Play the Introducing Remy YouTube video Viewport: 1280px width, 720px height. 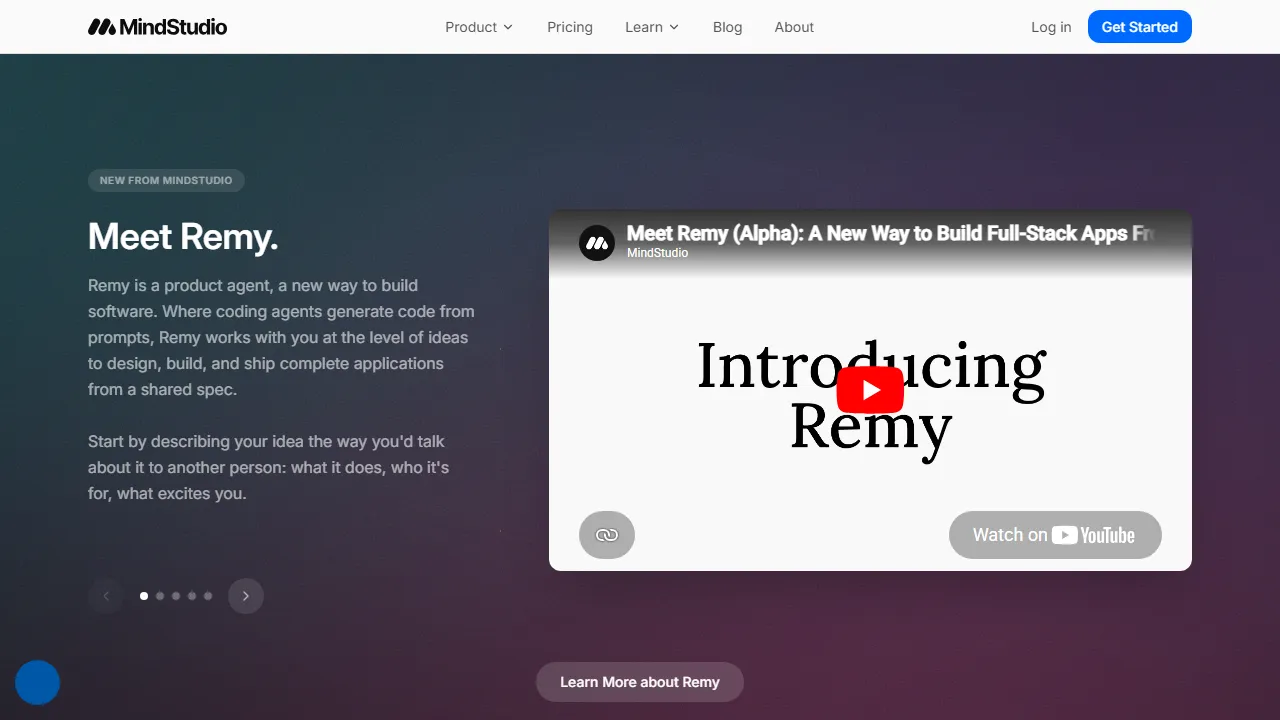(870, 390)
